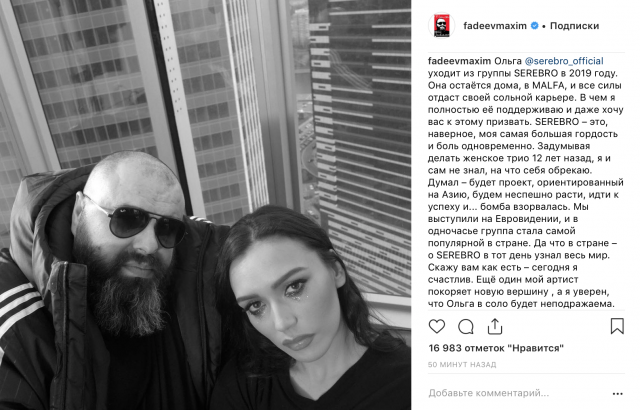Viewport: 640px width, 410px height.
Task: View the 16 983 likes list
Action: [x=496, y=348]
